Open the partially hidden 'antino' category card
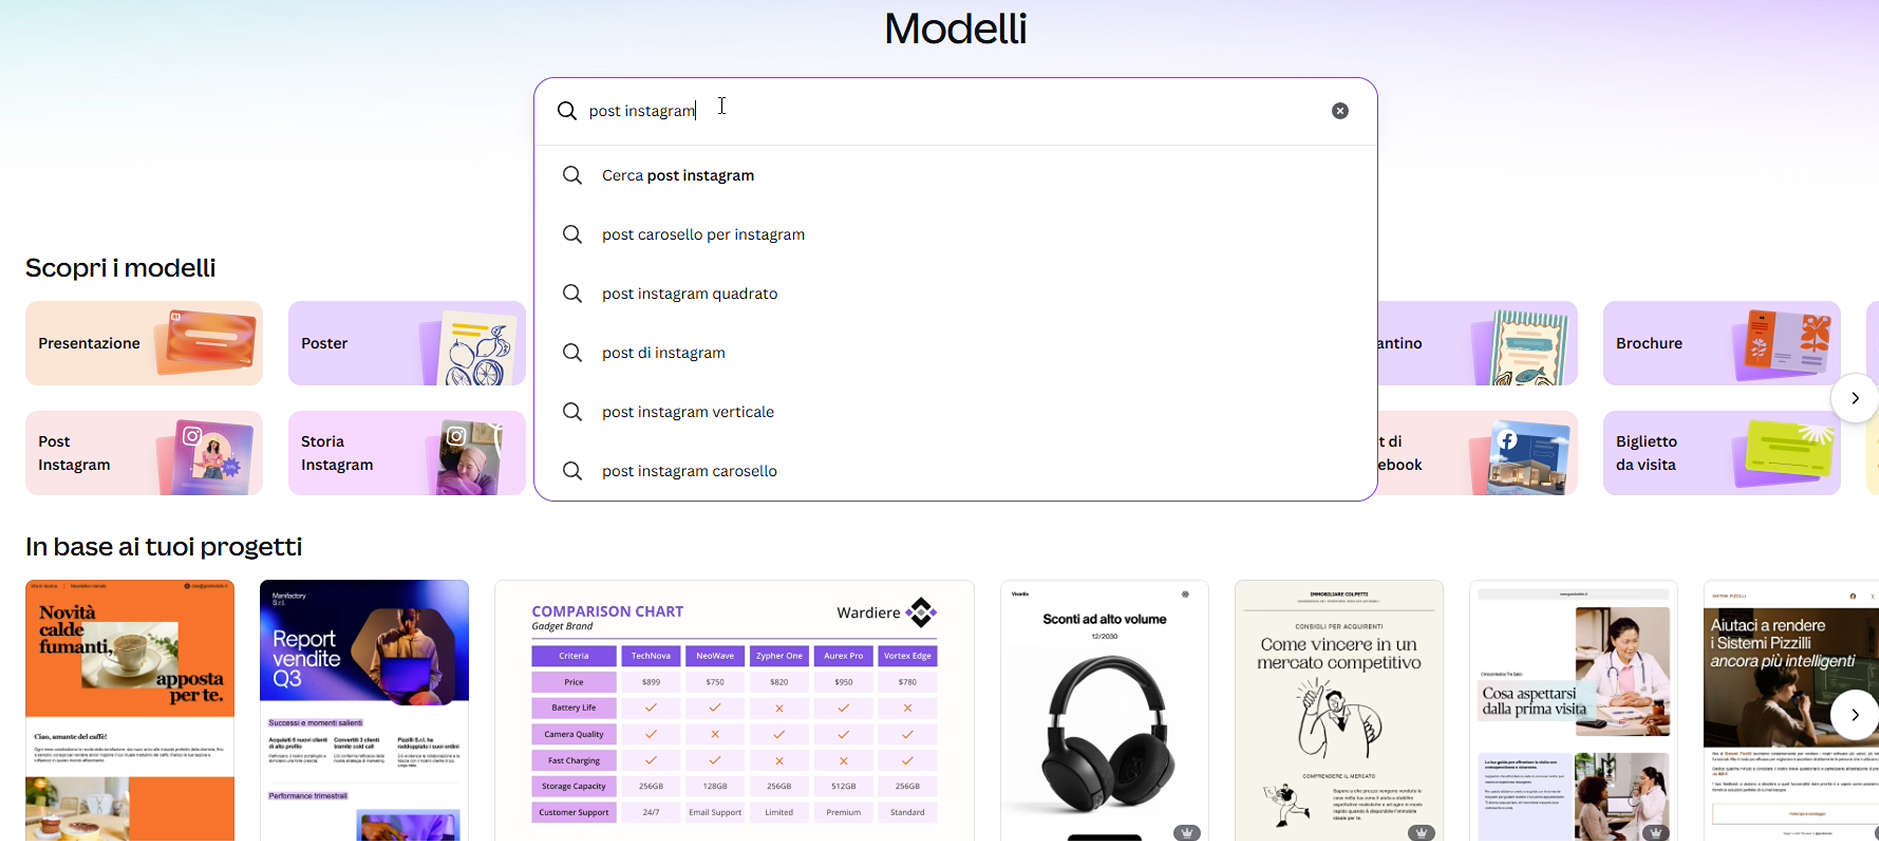This screenshot has height=841, width=1879. pyautogui.click(x=1478, y=343)
